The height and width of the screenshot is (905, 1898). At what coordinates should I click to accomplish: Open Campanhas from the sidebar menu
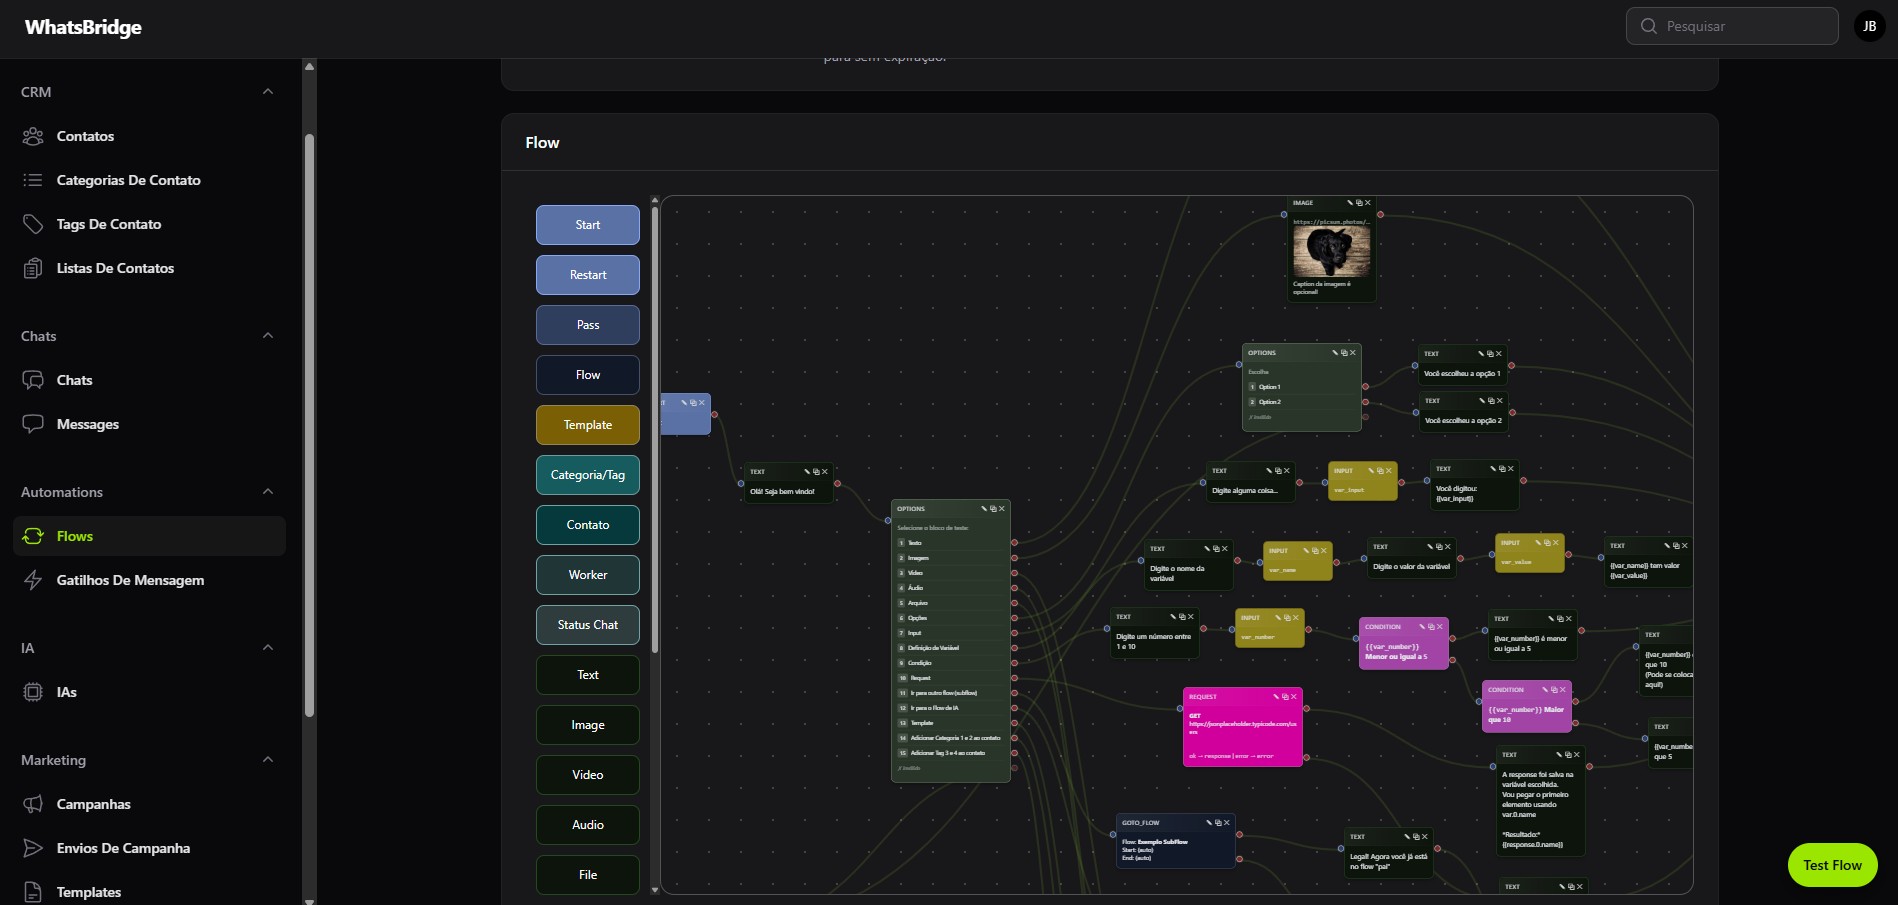pyautogui.click(x=93, y=804)
